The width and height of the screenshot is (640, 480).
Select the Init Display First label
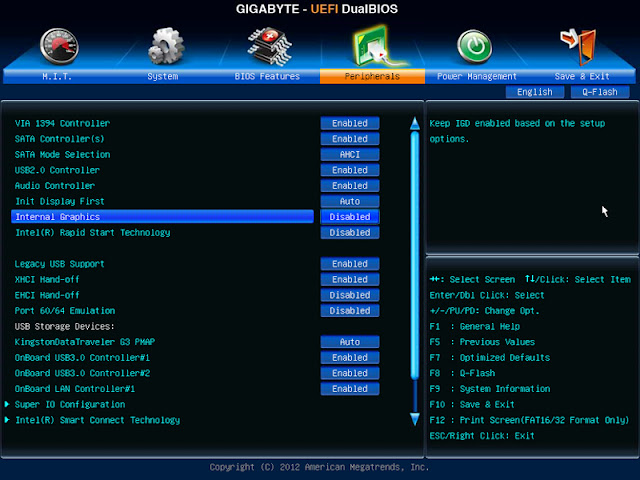tap(60, 201)
